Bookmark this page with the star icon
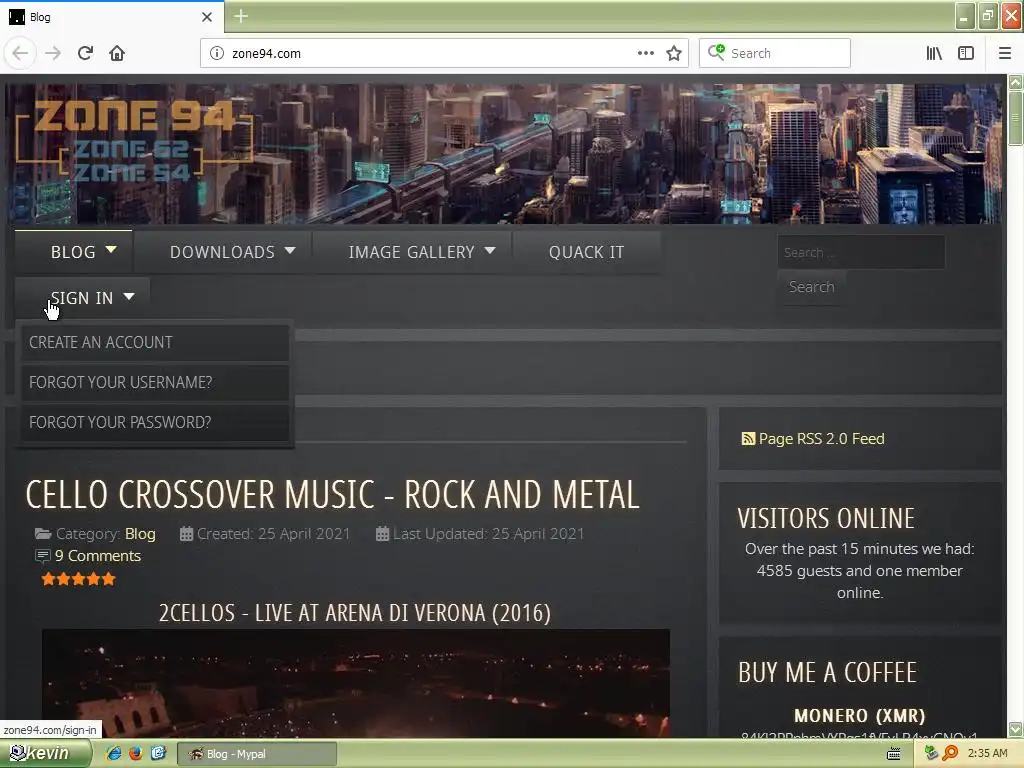This screenshot has width=1024, height=768. coord(674,54)
